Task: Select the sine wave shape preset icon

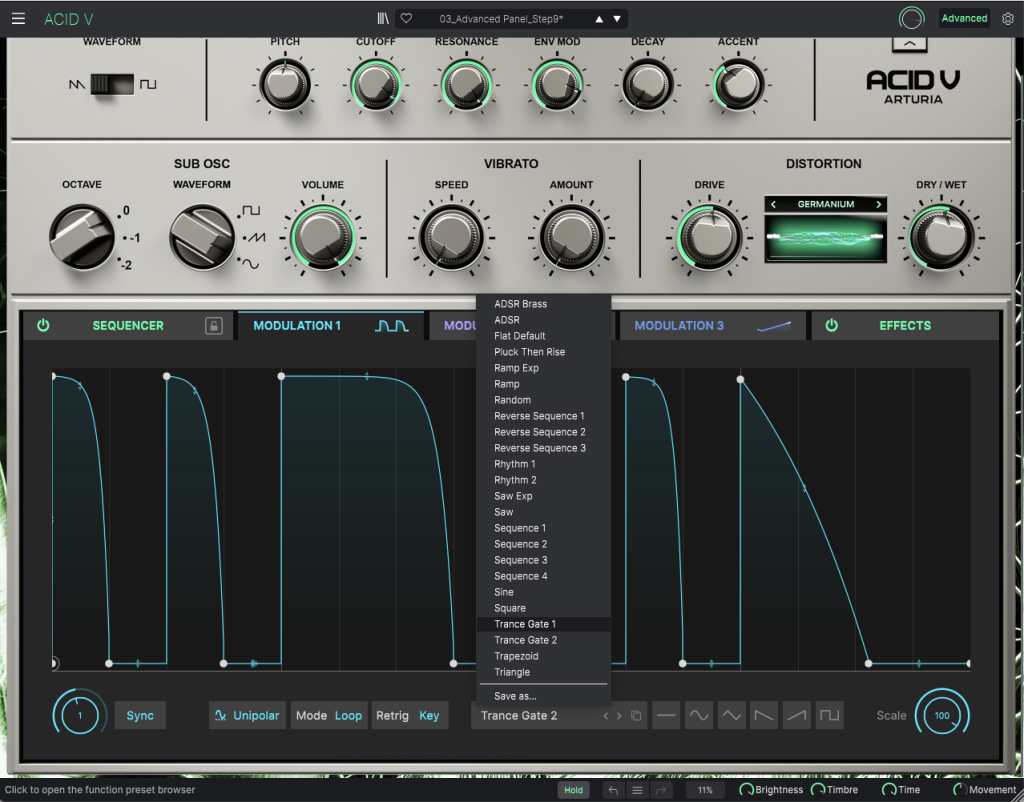Action: point(698,716)
